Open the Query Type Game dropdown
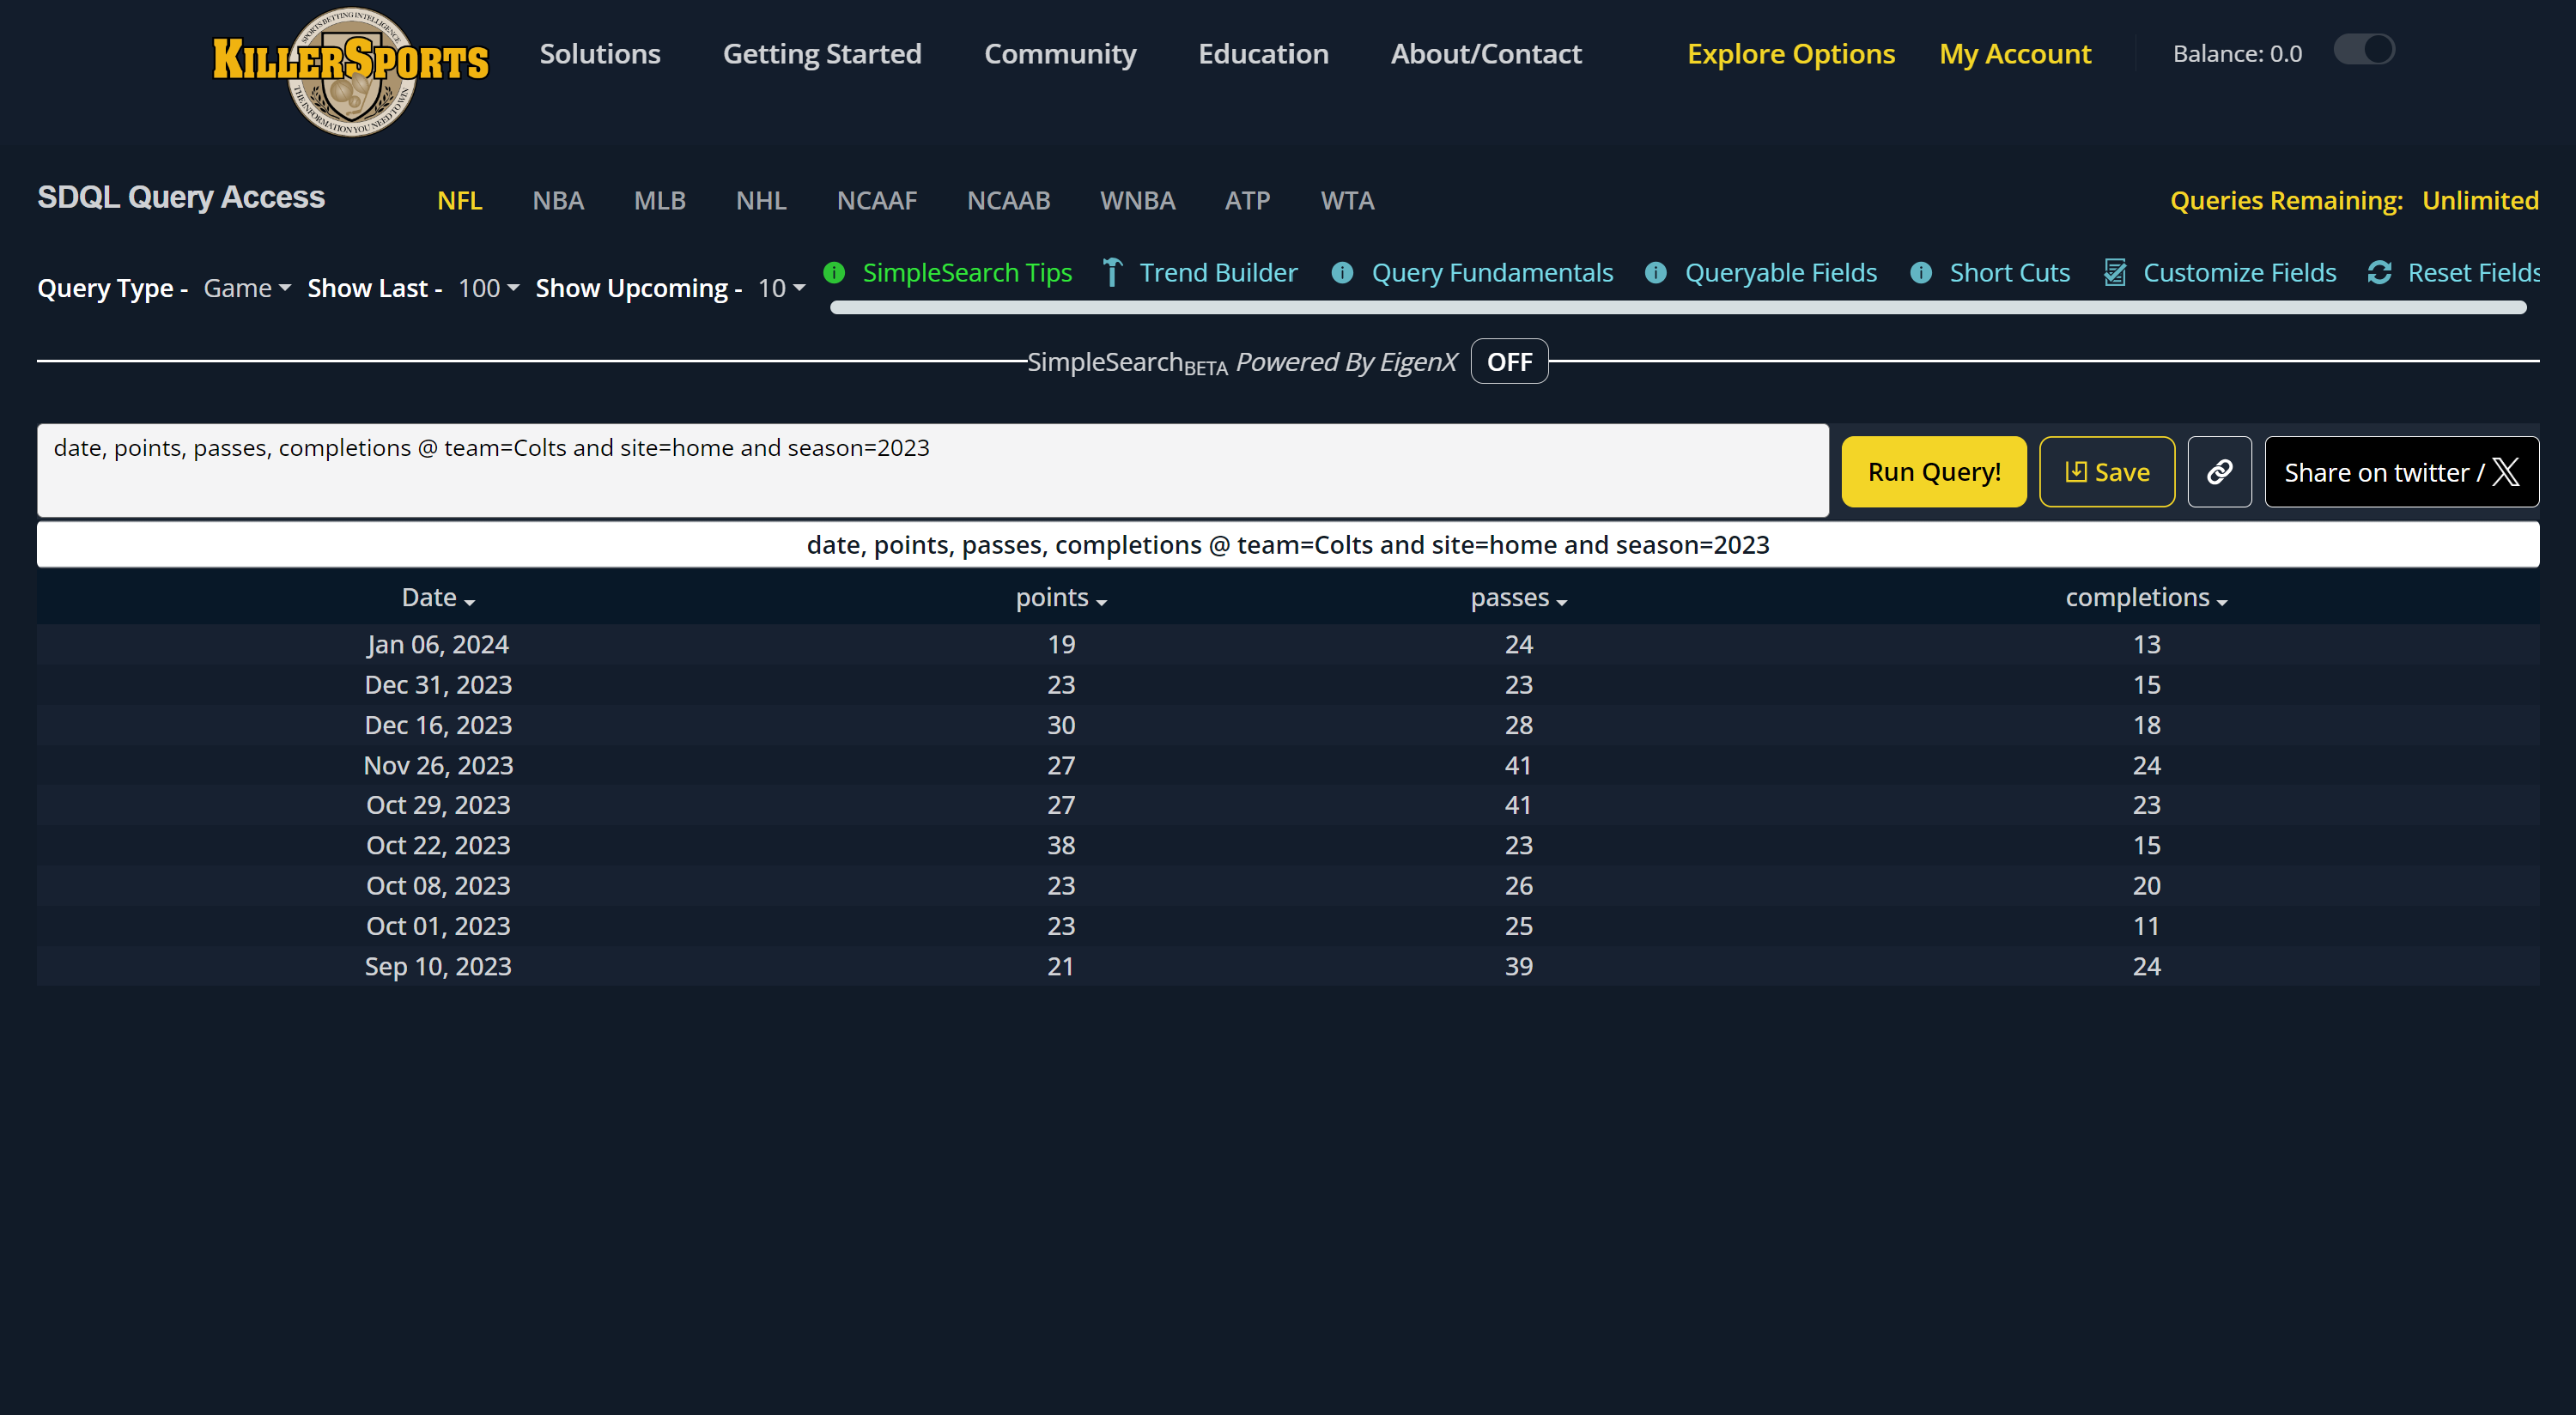This screenshot has width=2576, height=1415. 247,289
